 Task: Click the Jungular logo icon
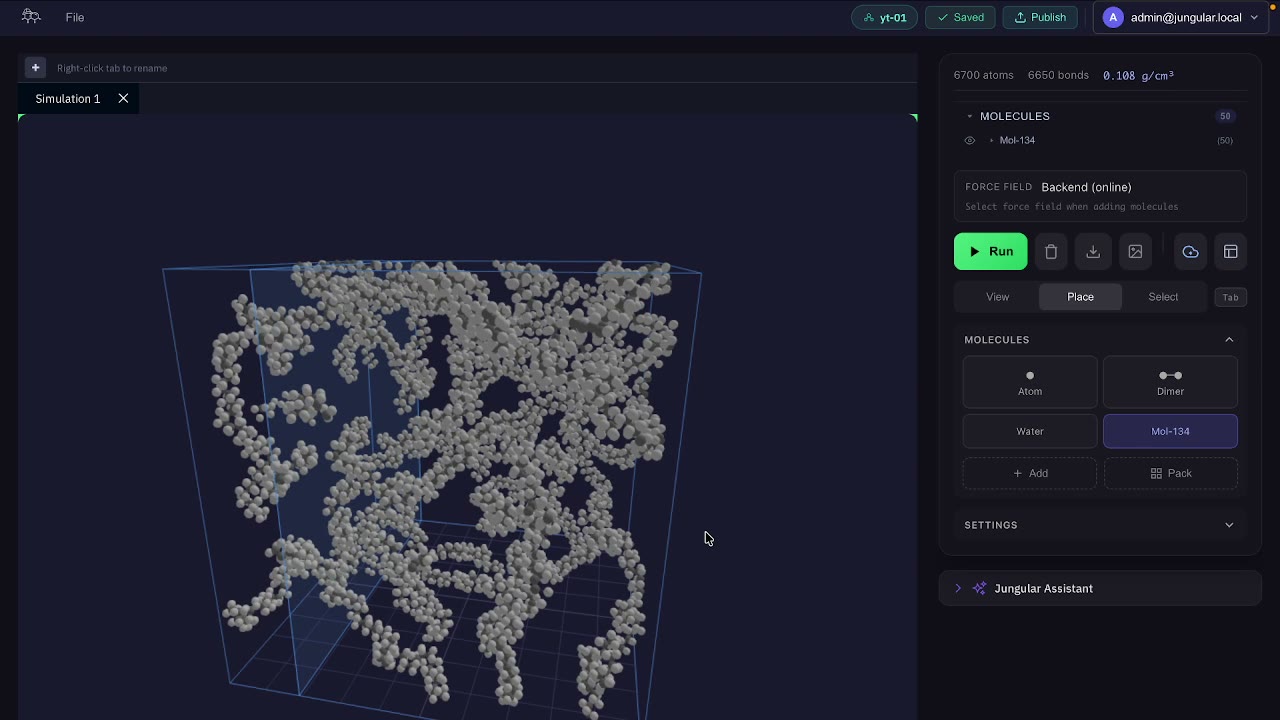coord(31,17)
